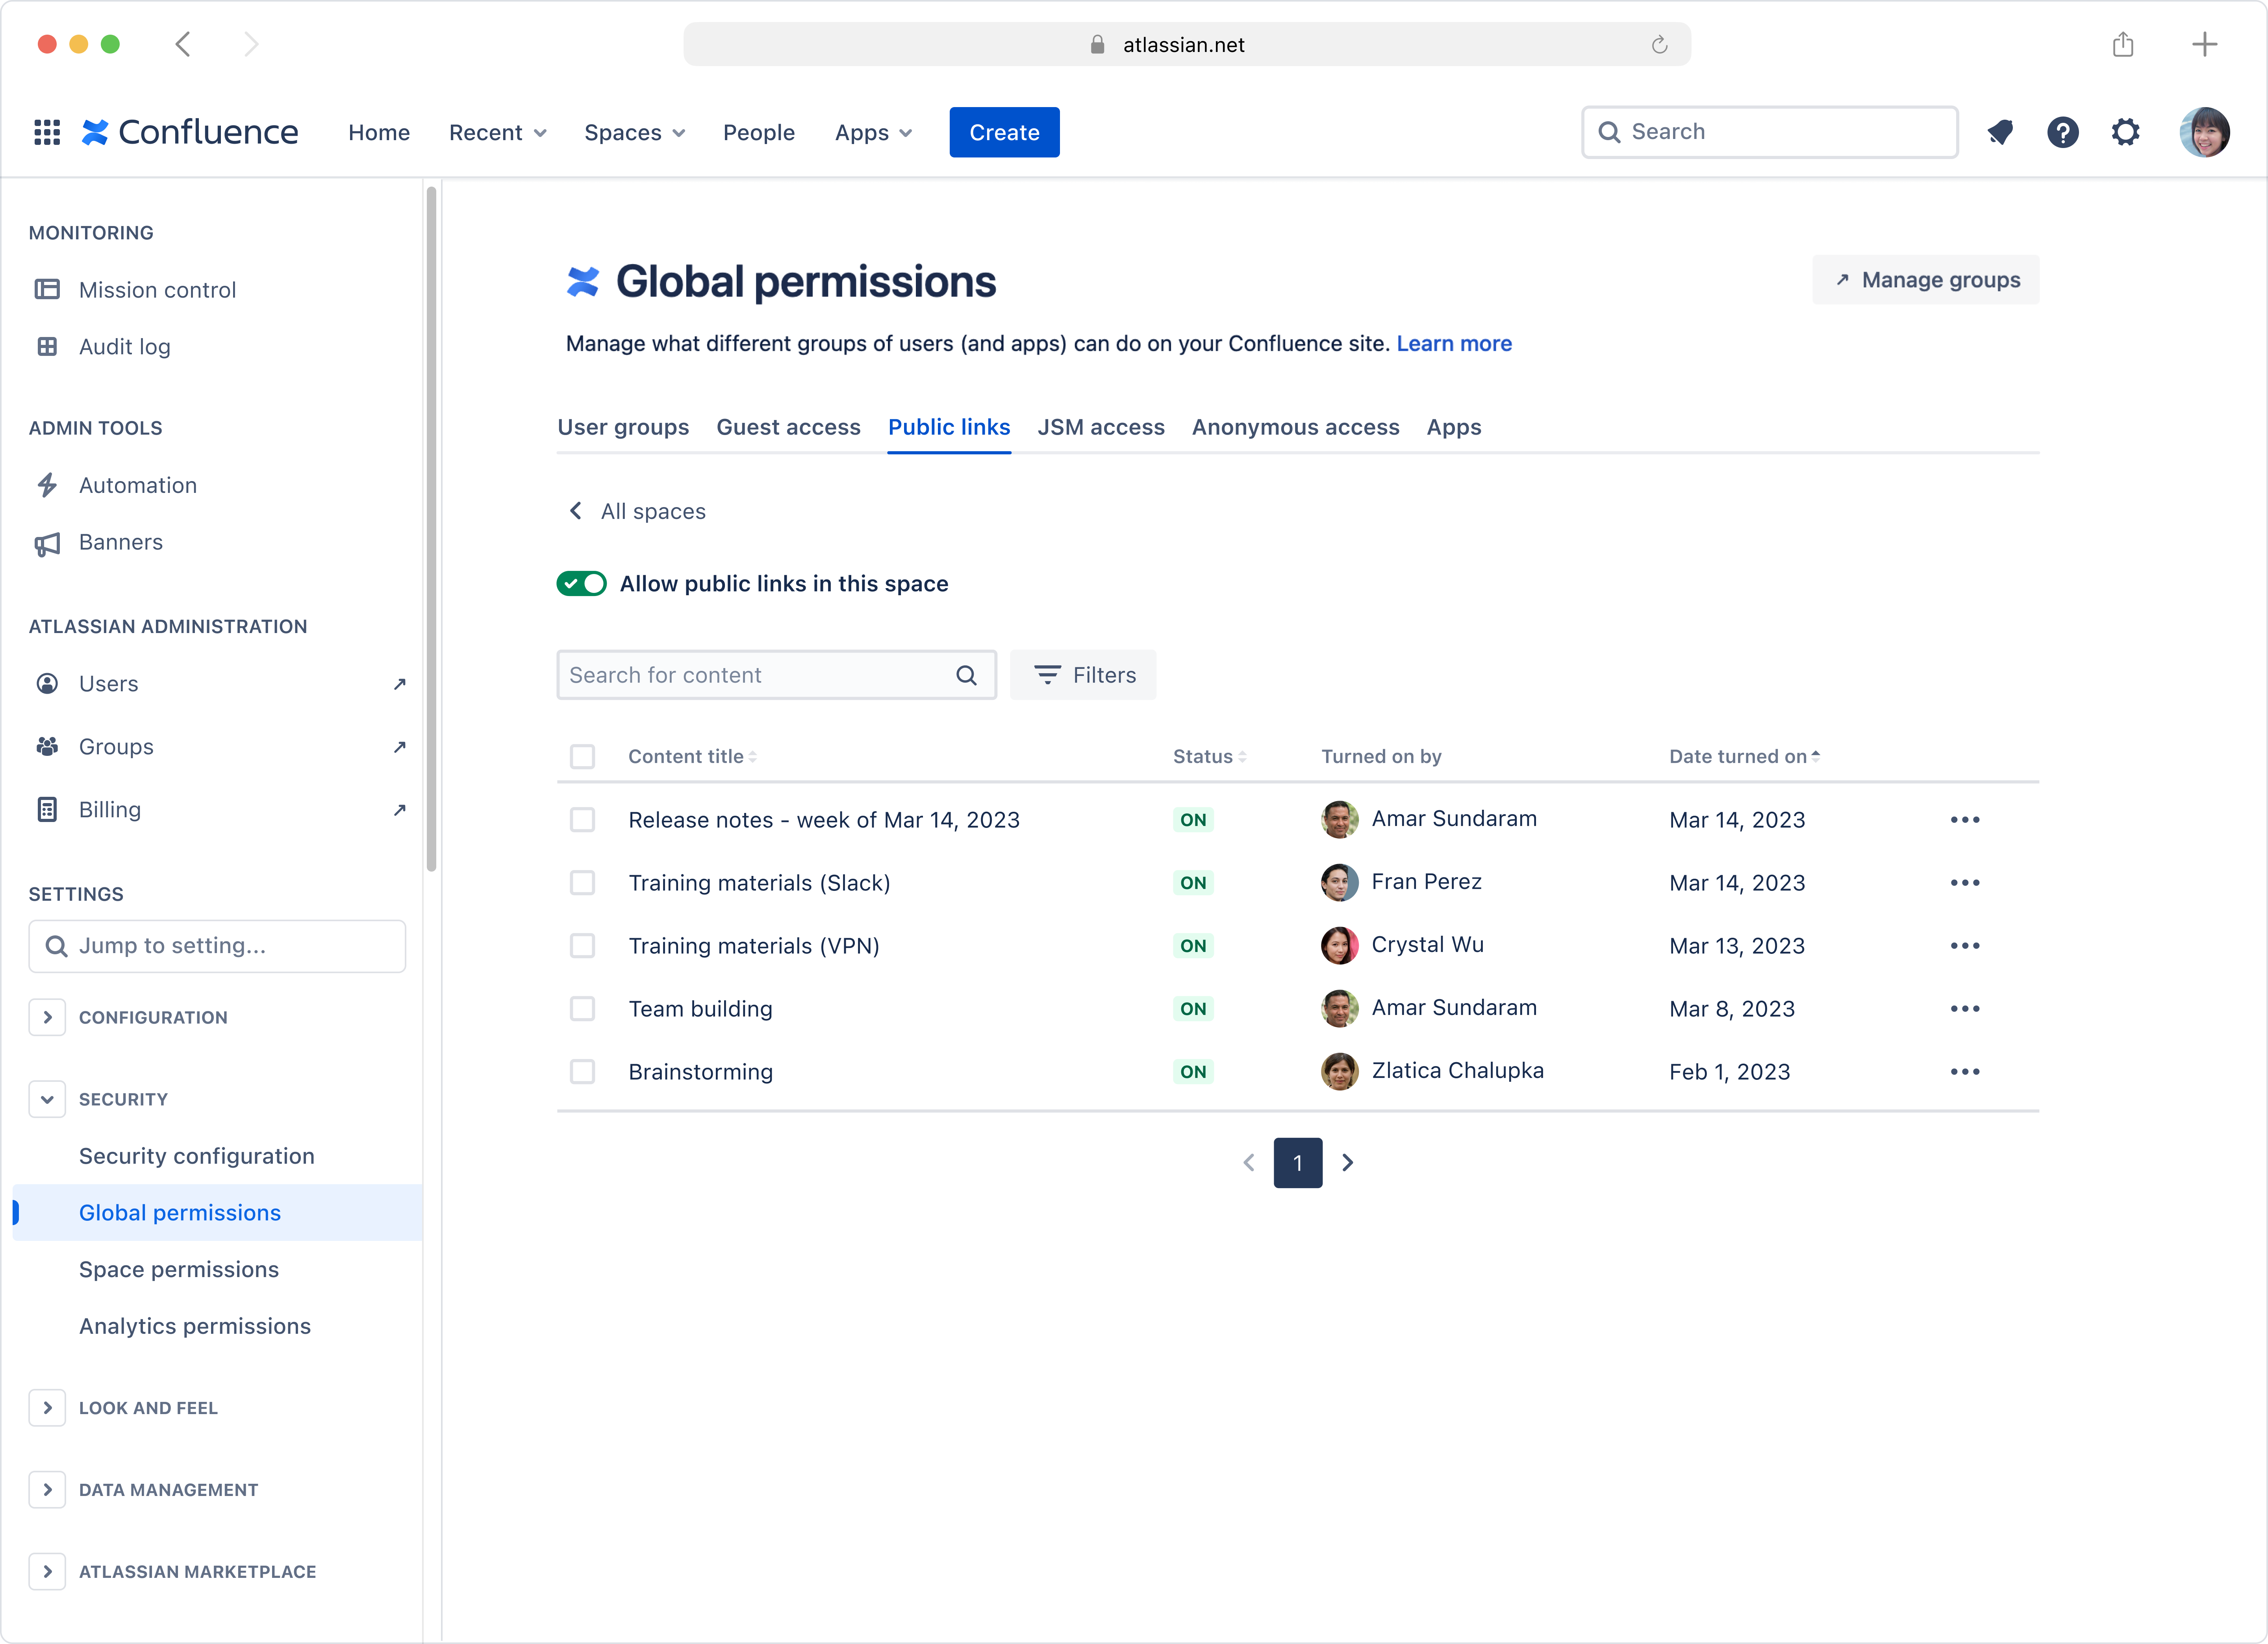Viewport: 2268px width, 1644px height.
Task: Open the settings gear icon
Action: coord(2126,132)
